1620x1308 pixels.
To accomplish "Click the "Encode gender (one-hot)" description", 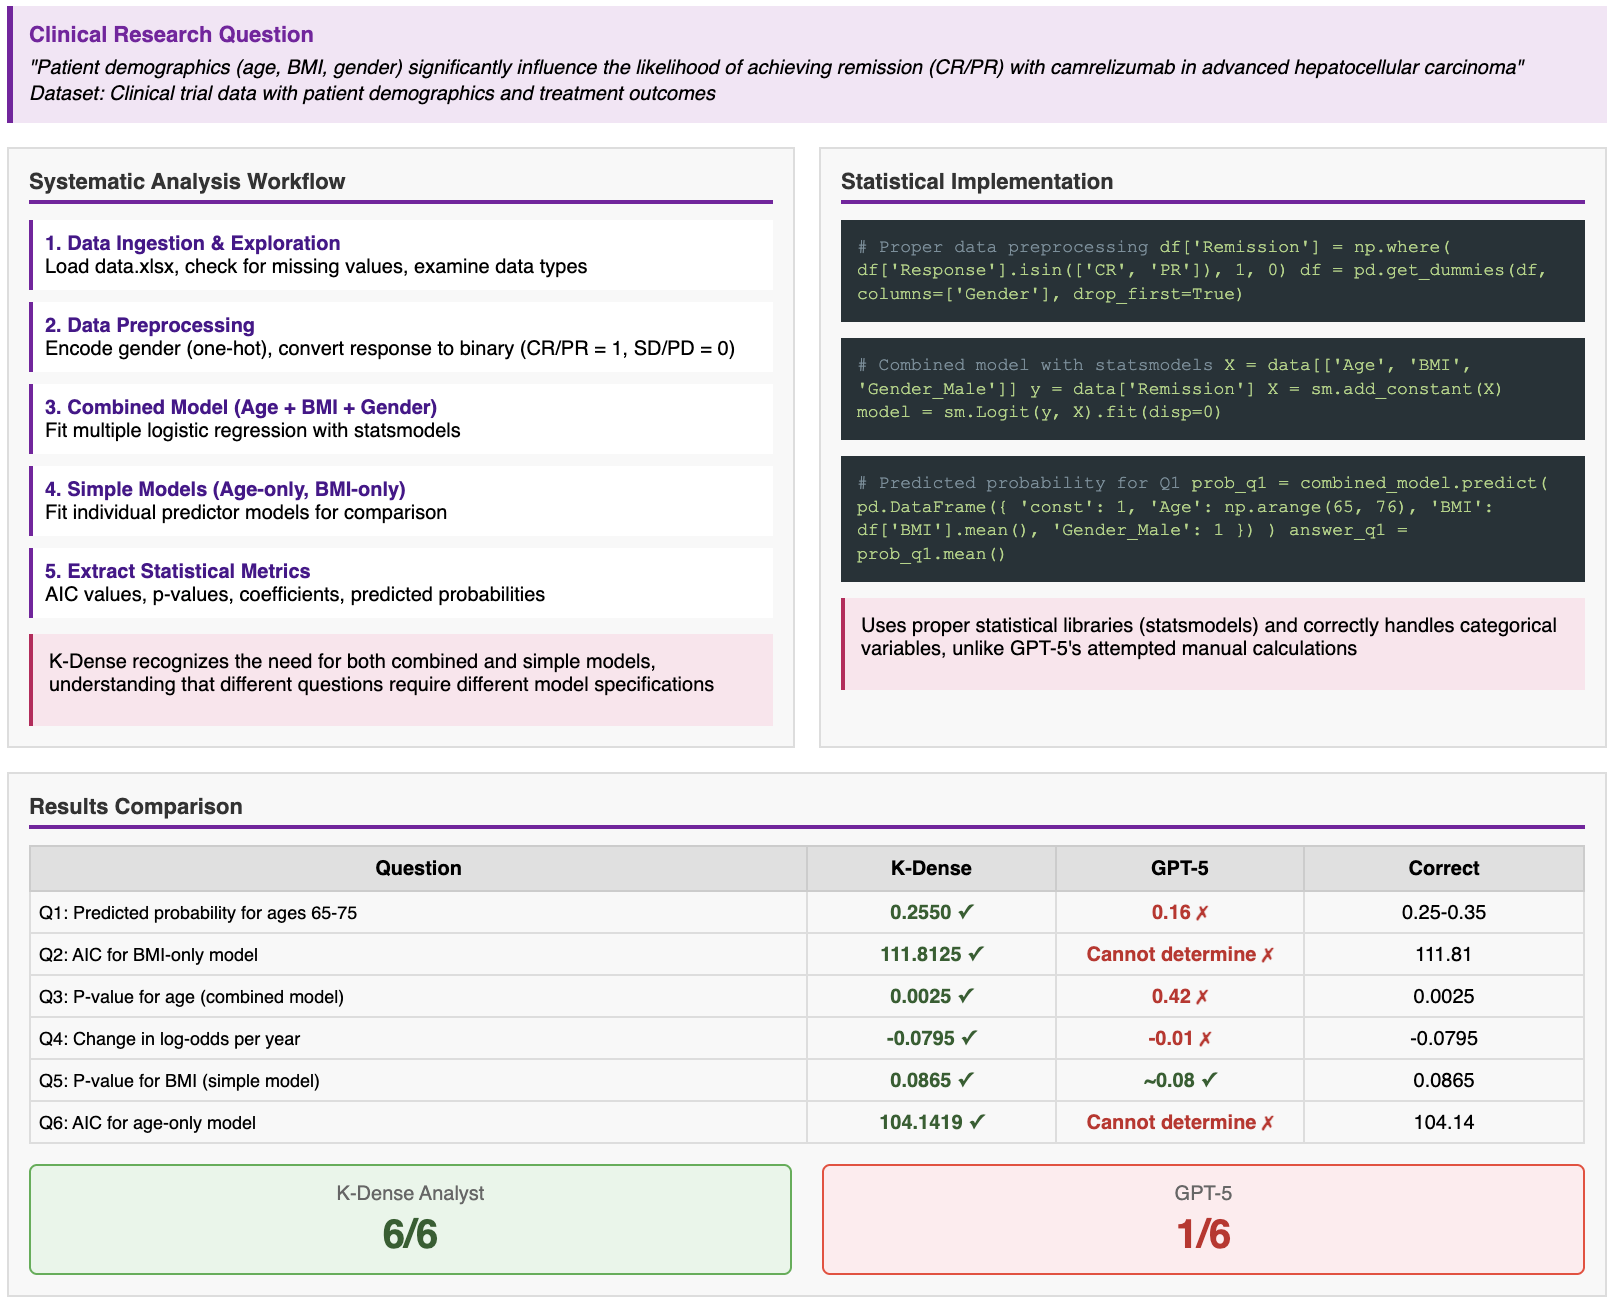I will click(x=390, y=349).
